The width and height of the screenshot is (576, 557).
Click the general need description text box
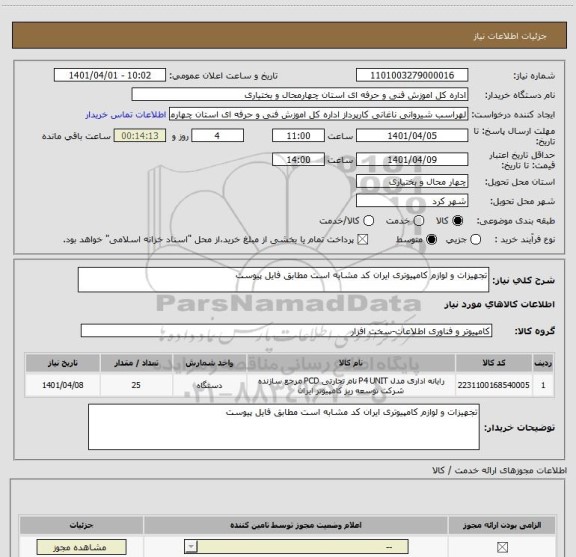point(283,280)
